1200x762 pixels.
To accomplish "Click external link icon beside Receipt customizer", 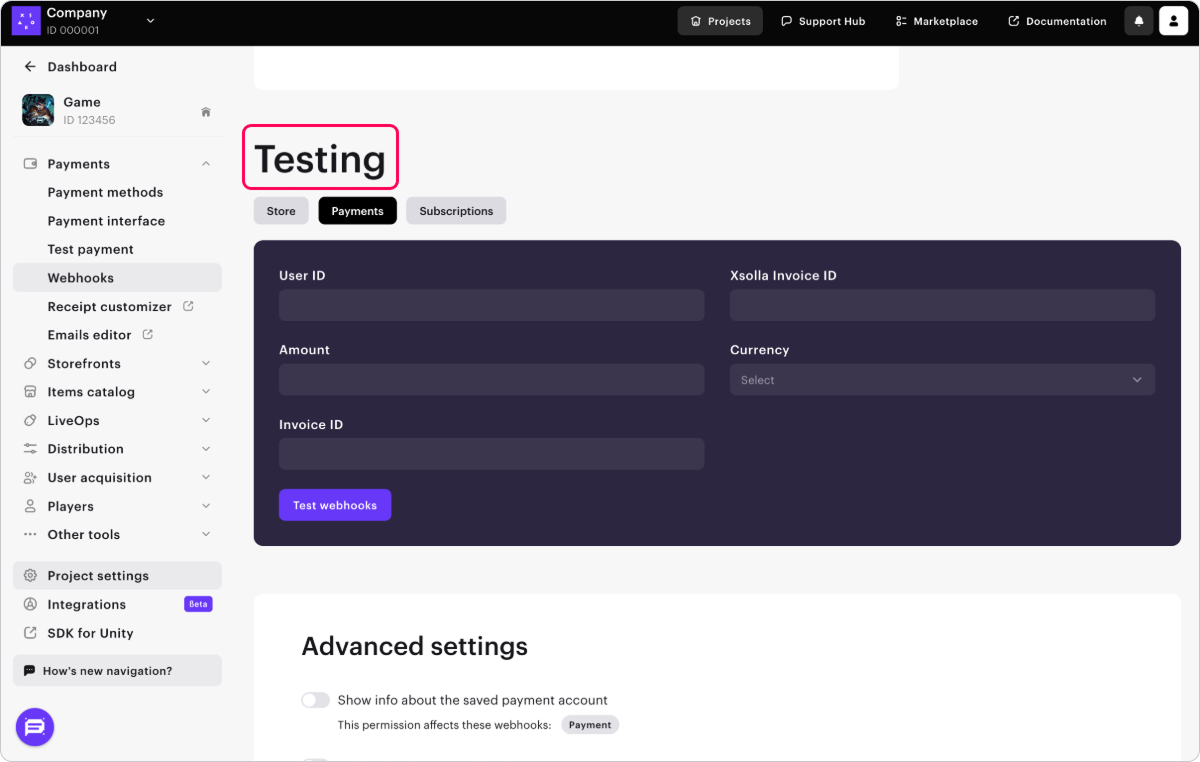I will (x=188, y=306).
